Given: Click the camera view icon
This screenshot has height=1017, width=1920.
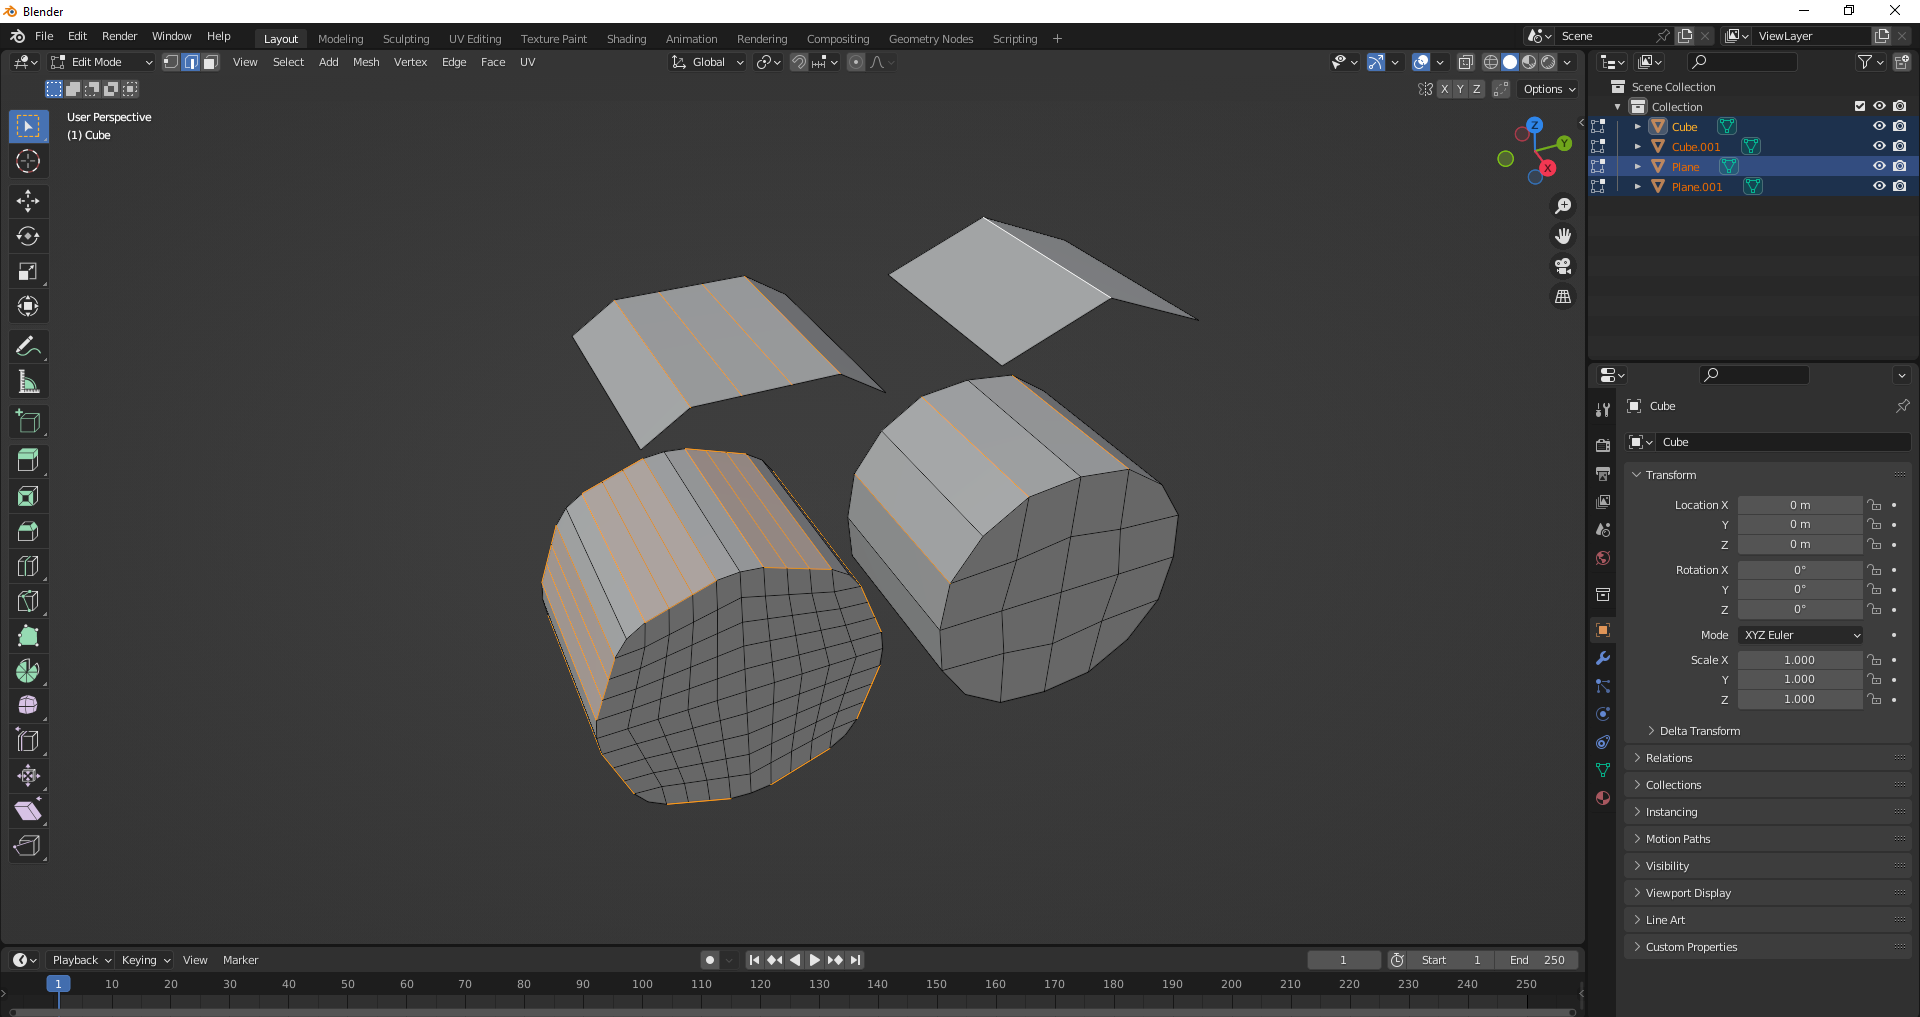Looking at the screenshot, I should tap(1563, 266).
